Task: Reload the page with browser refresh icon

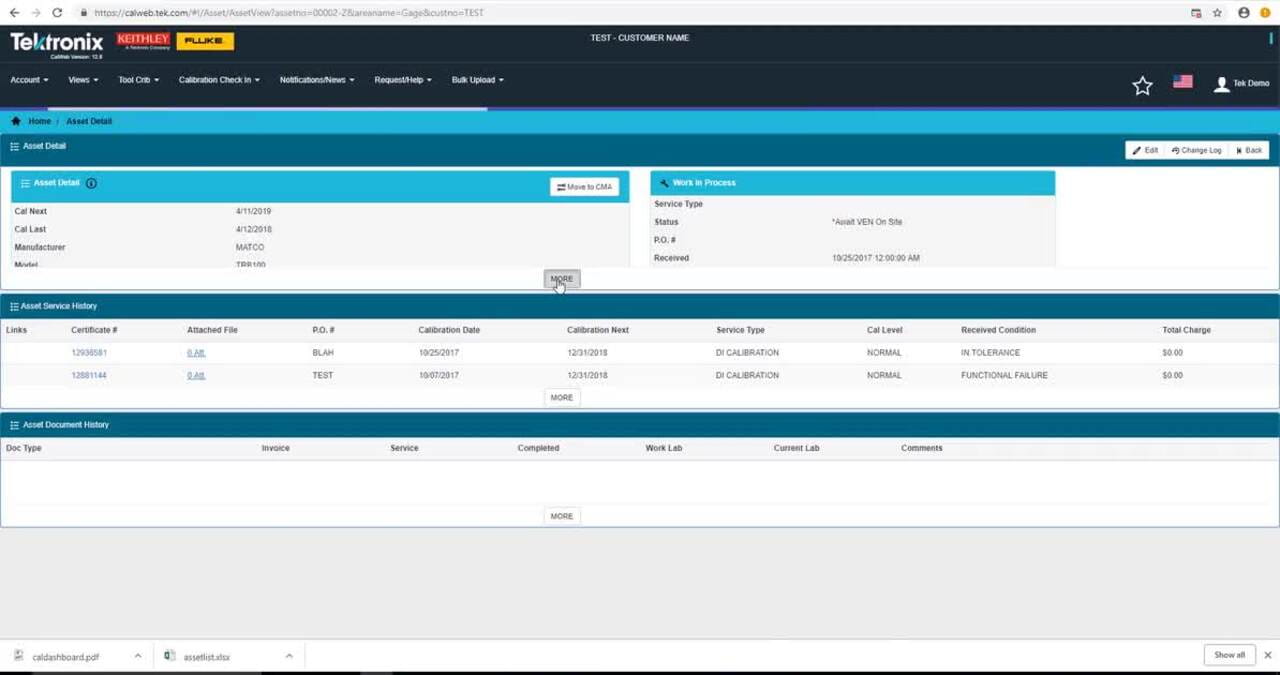Action: pyautogui.click(x=57, y=13)
